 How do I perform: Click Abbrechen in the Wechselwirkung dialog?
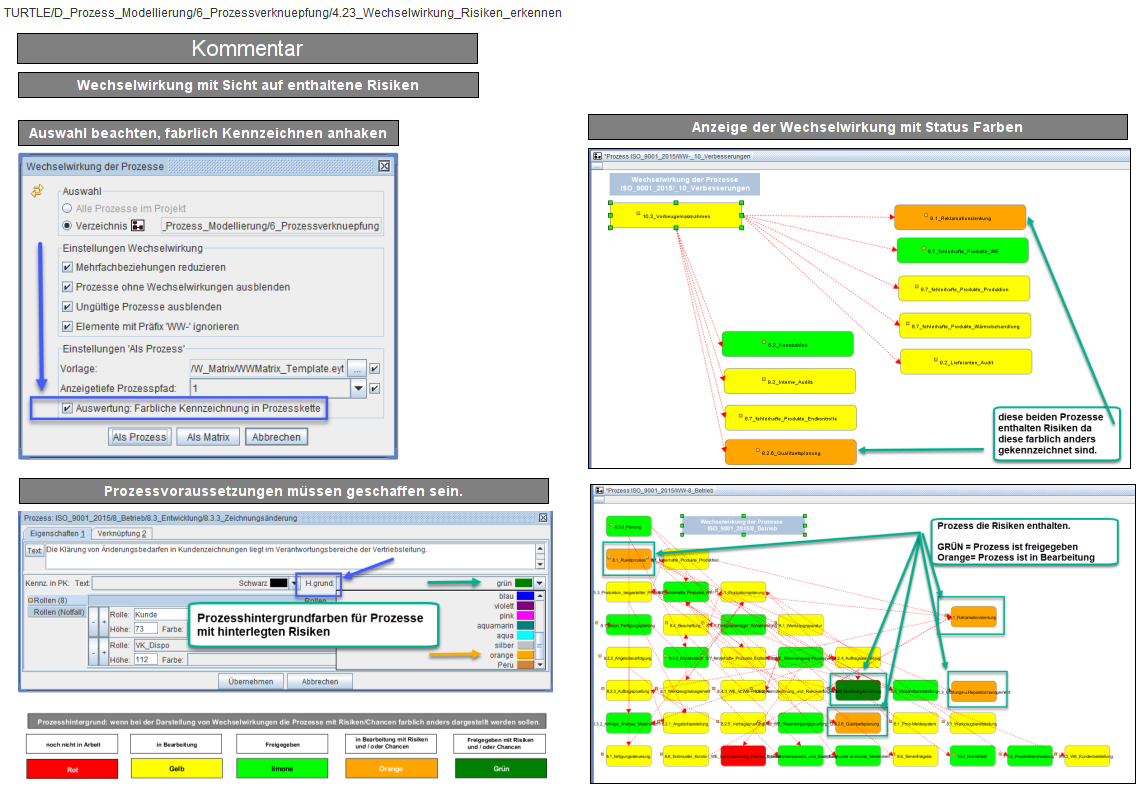tap(276, 437)
